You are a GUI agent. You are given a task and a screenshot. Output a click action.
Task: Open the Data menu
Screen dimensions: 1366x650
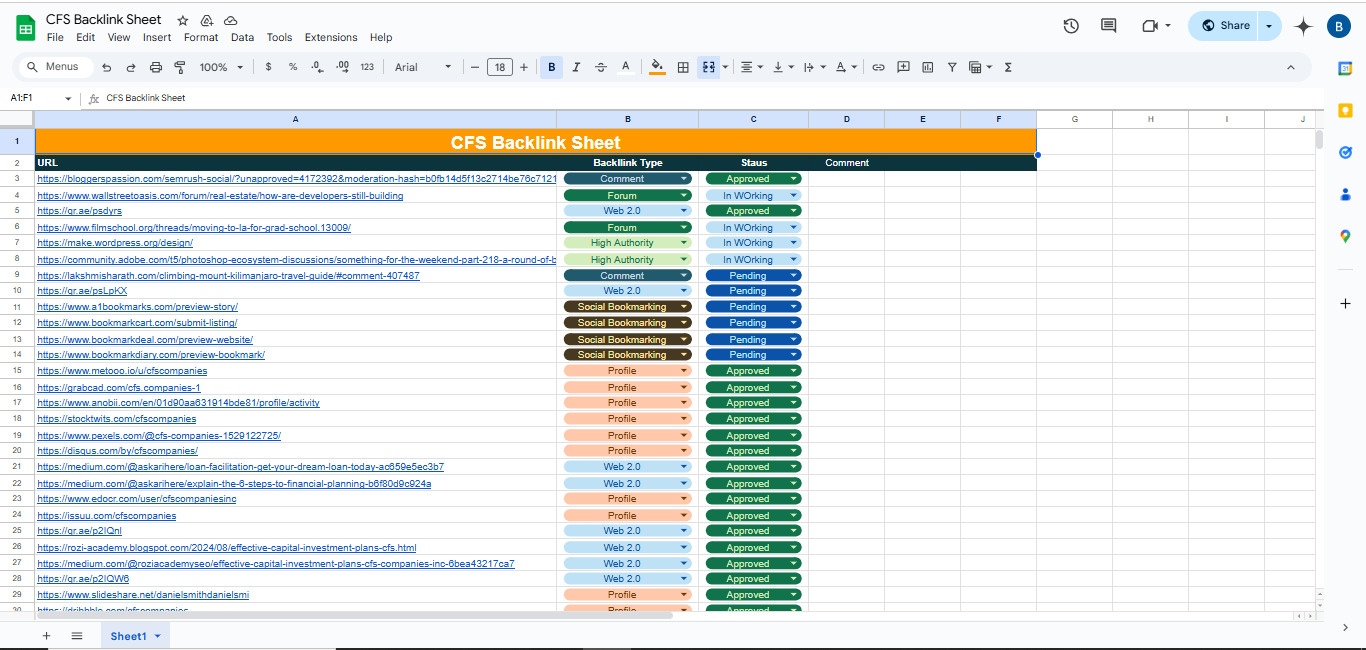click(x=242, y=37)
